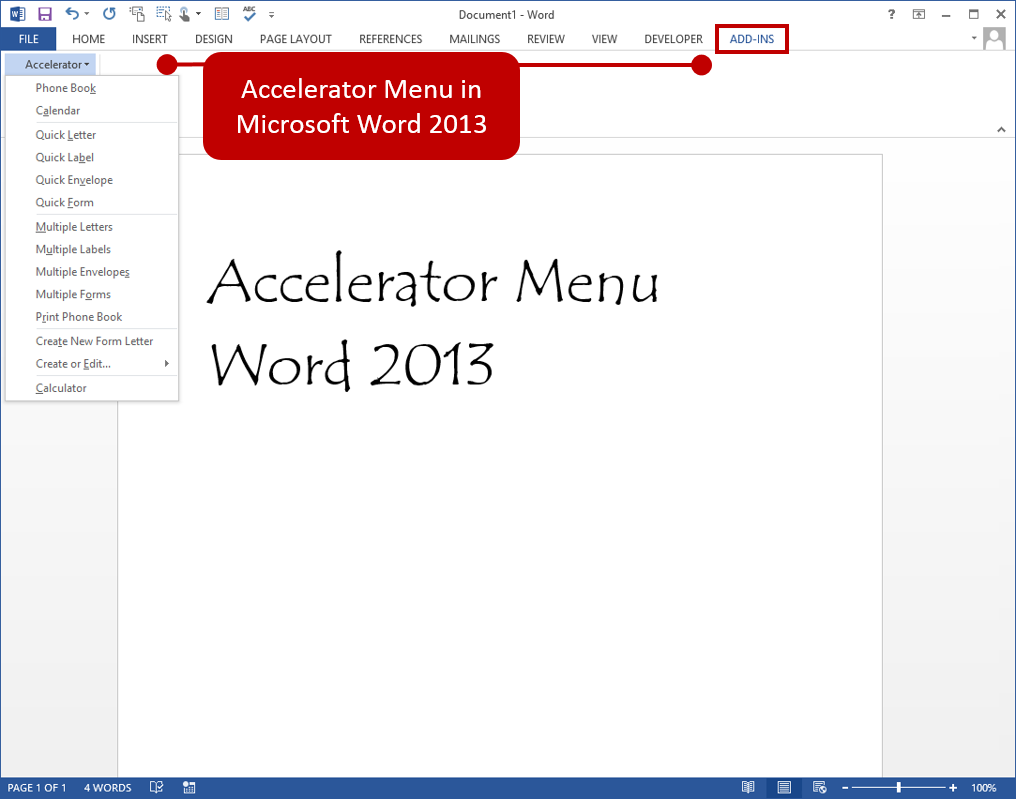
Task: Click the dotted selection rectangle icon with cursor
Action: point(164,14)
